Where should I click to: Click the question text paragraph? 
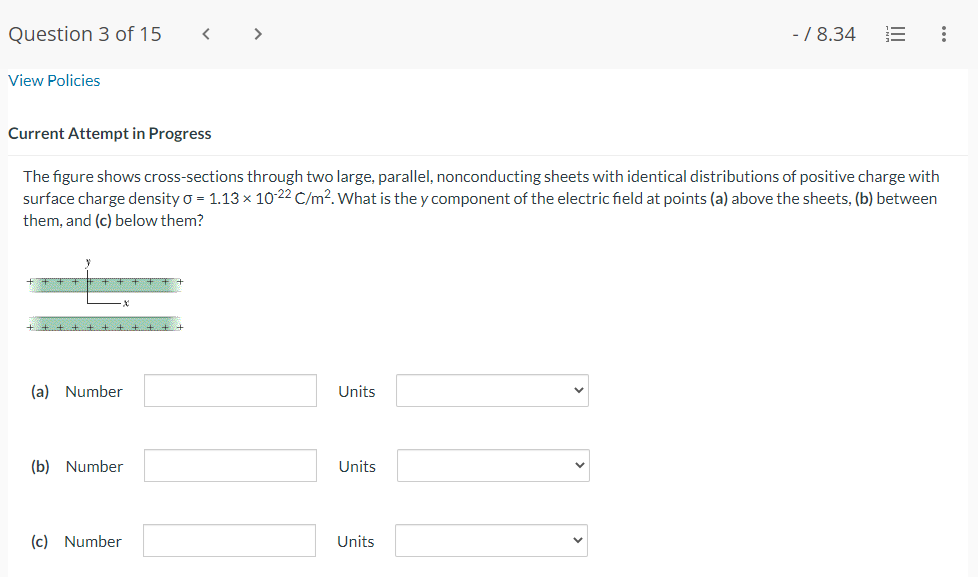point(480,198)
